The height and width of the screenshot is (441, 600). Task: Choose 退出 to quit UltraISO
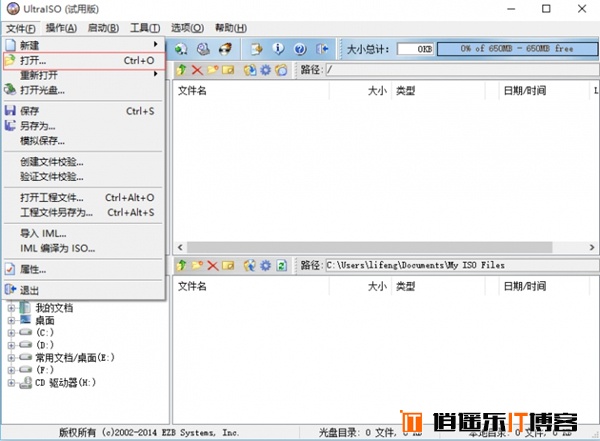click(84, 290)
